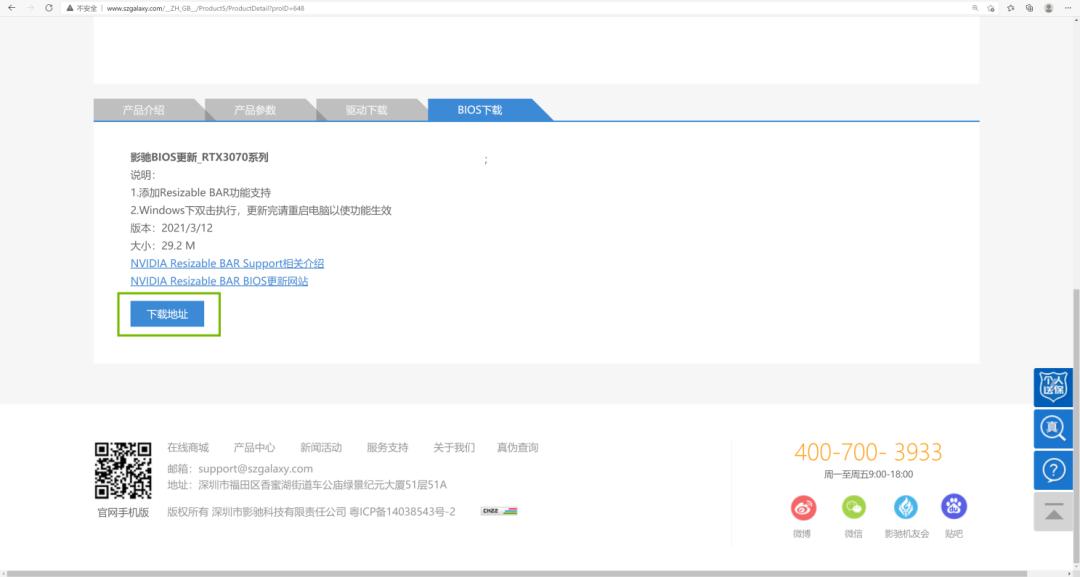Click the back-to-top arrow button
The height and width of the screenshot is (577, 1080).
click(x=1053, y=511)
